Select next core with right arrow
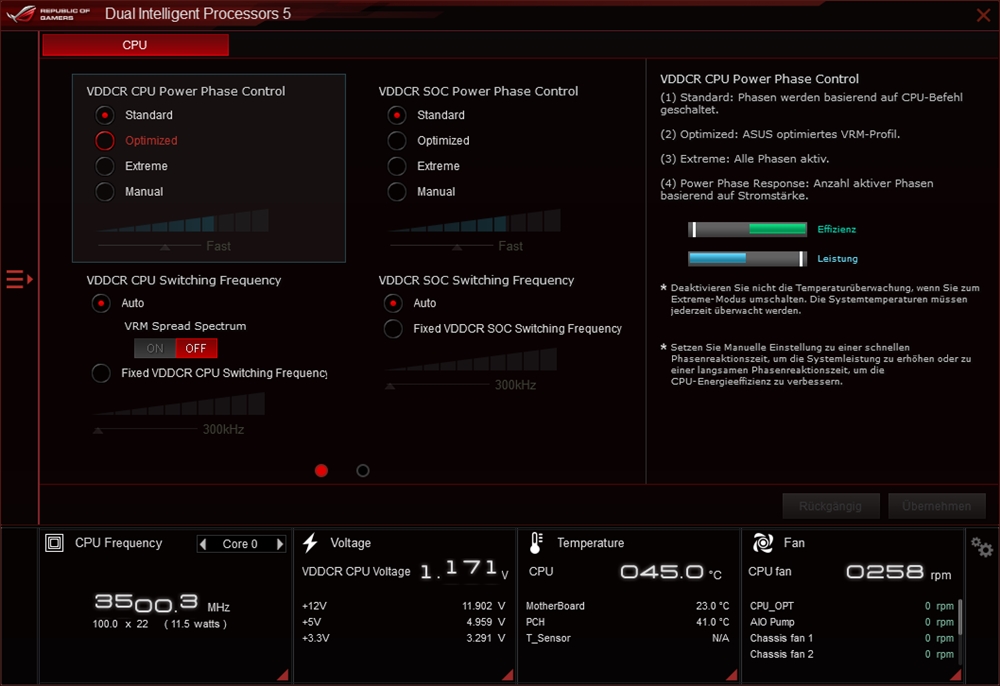The image size is (1000, 686). (279, 544)
